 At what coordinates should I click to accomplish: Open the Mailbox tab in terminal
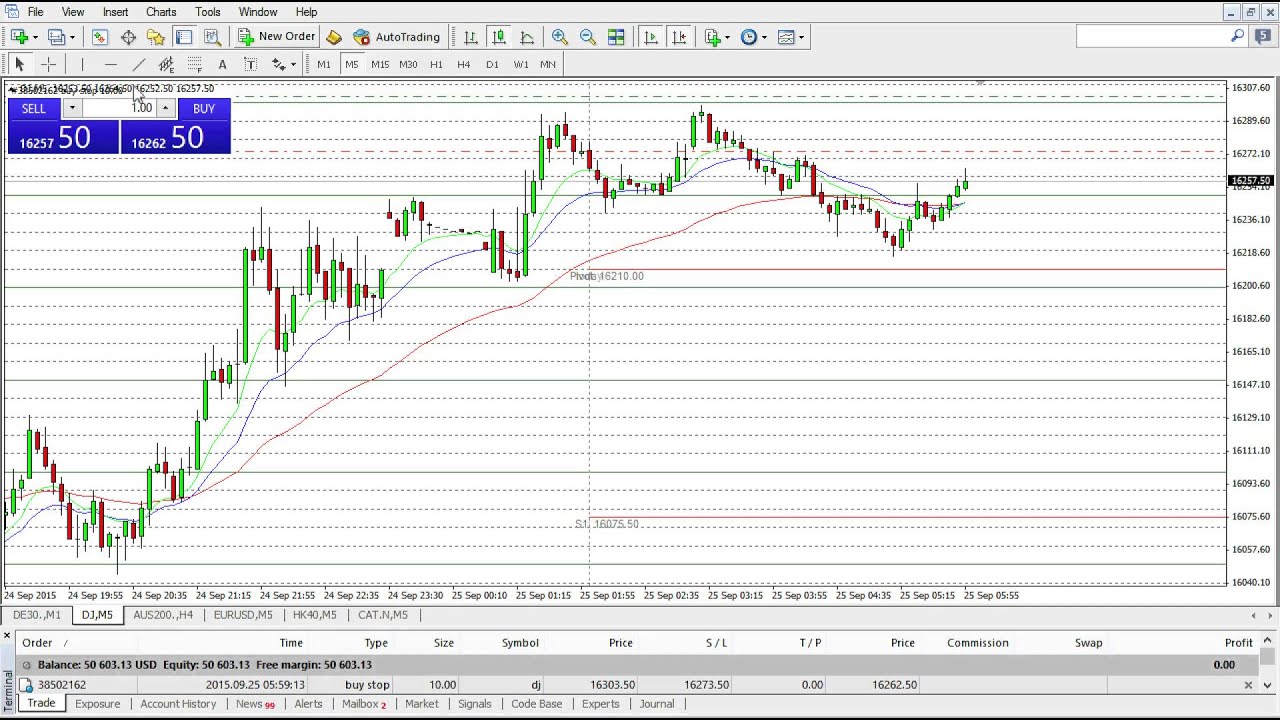[364, 704]
